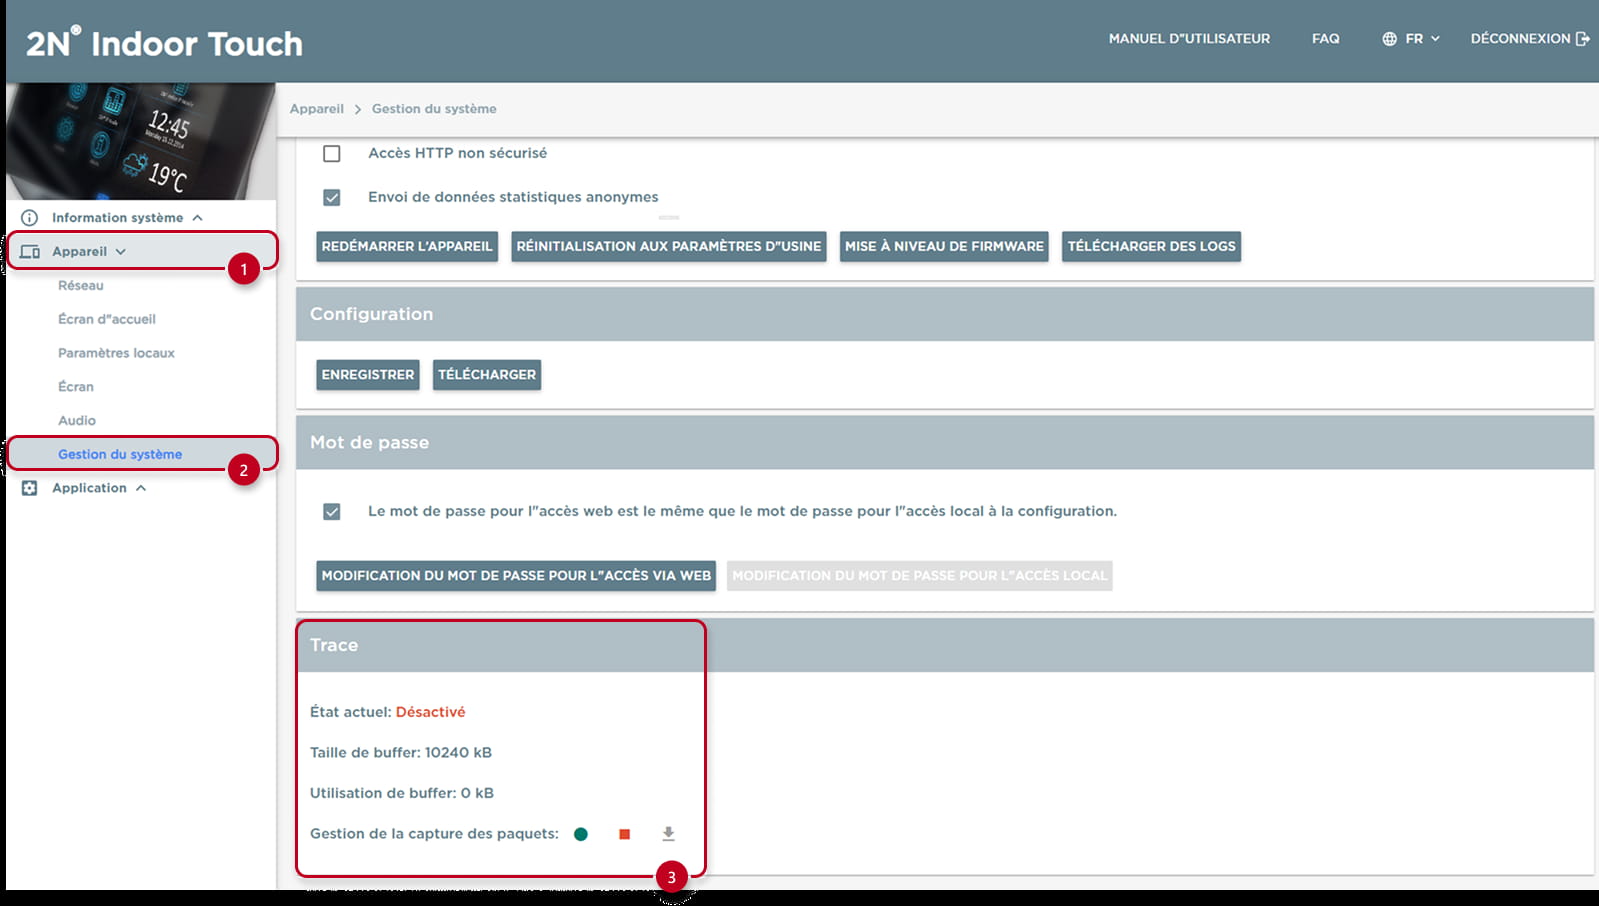This screenshot has height=906, width=1599.
Task: Open Réseau in the sidebar
Action: 81,286
